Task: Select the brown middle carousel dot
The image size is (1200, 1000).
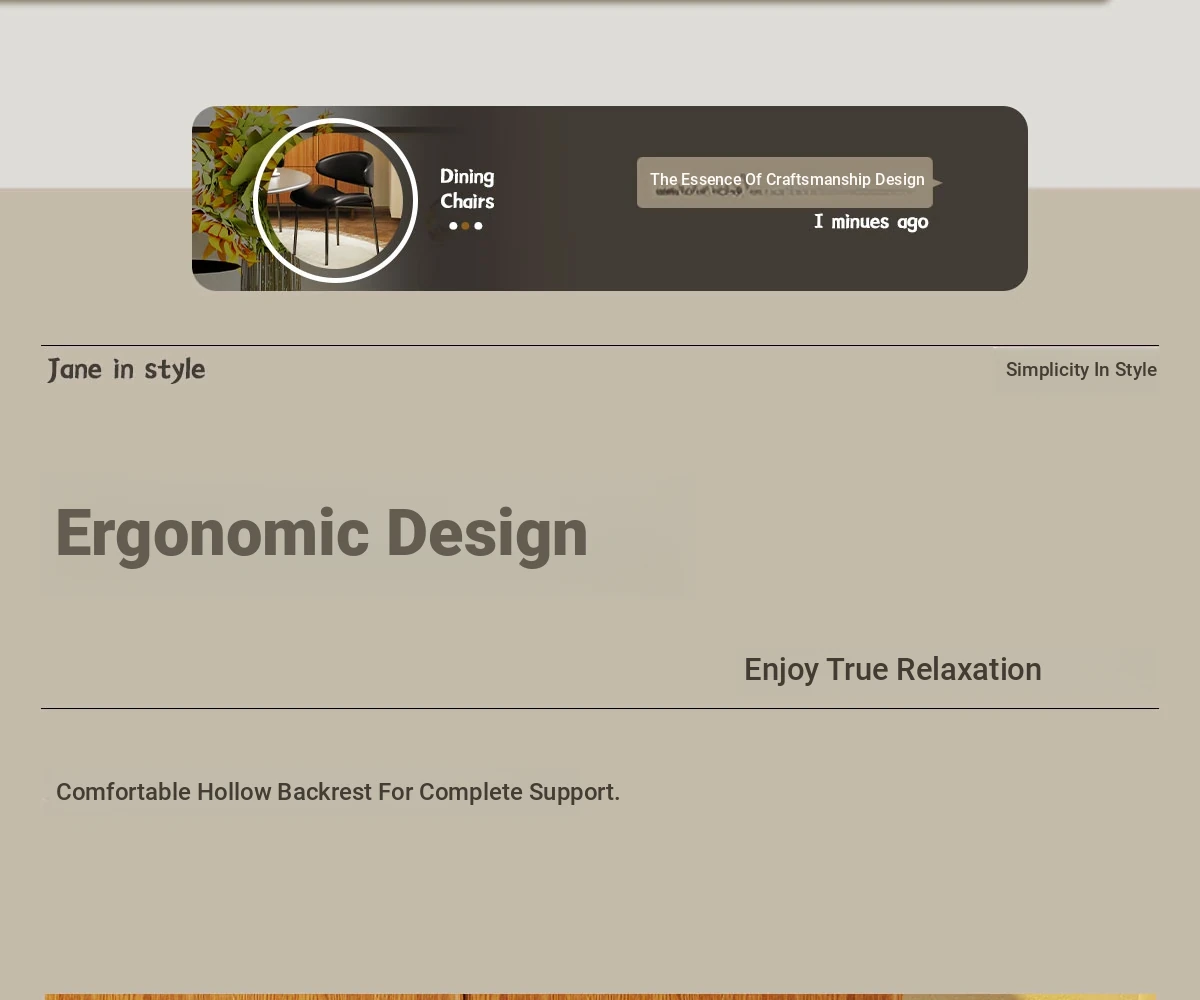Action: (x=465, y=226)
